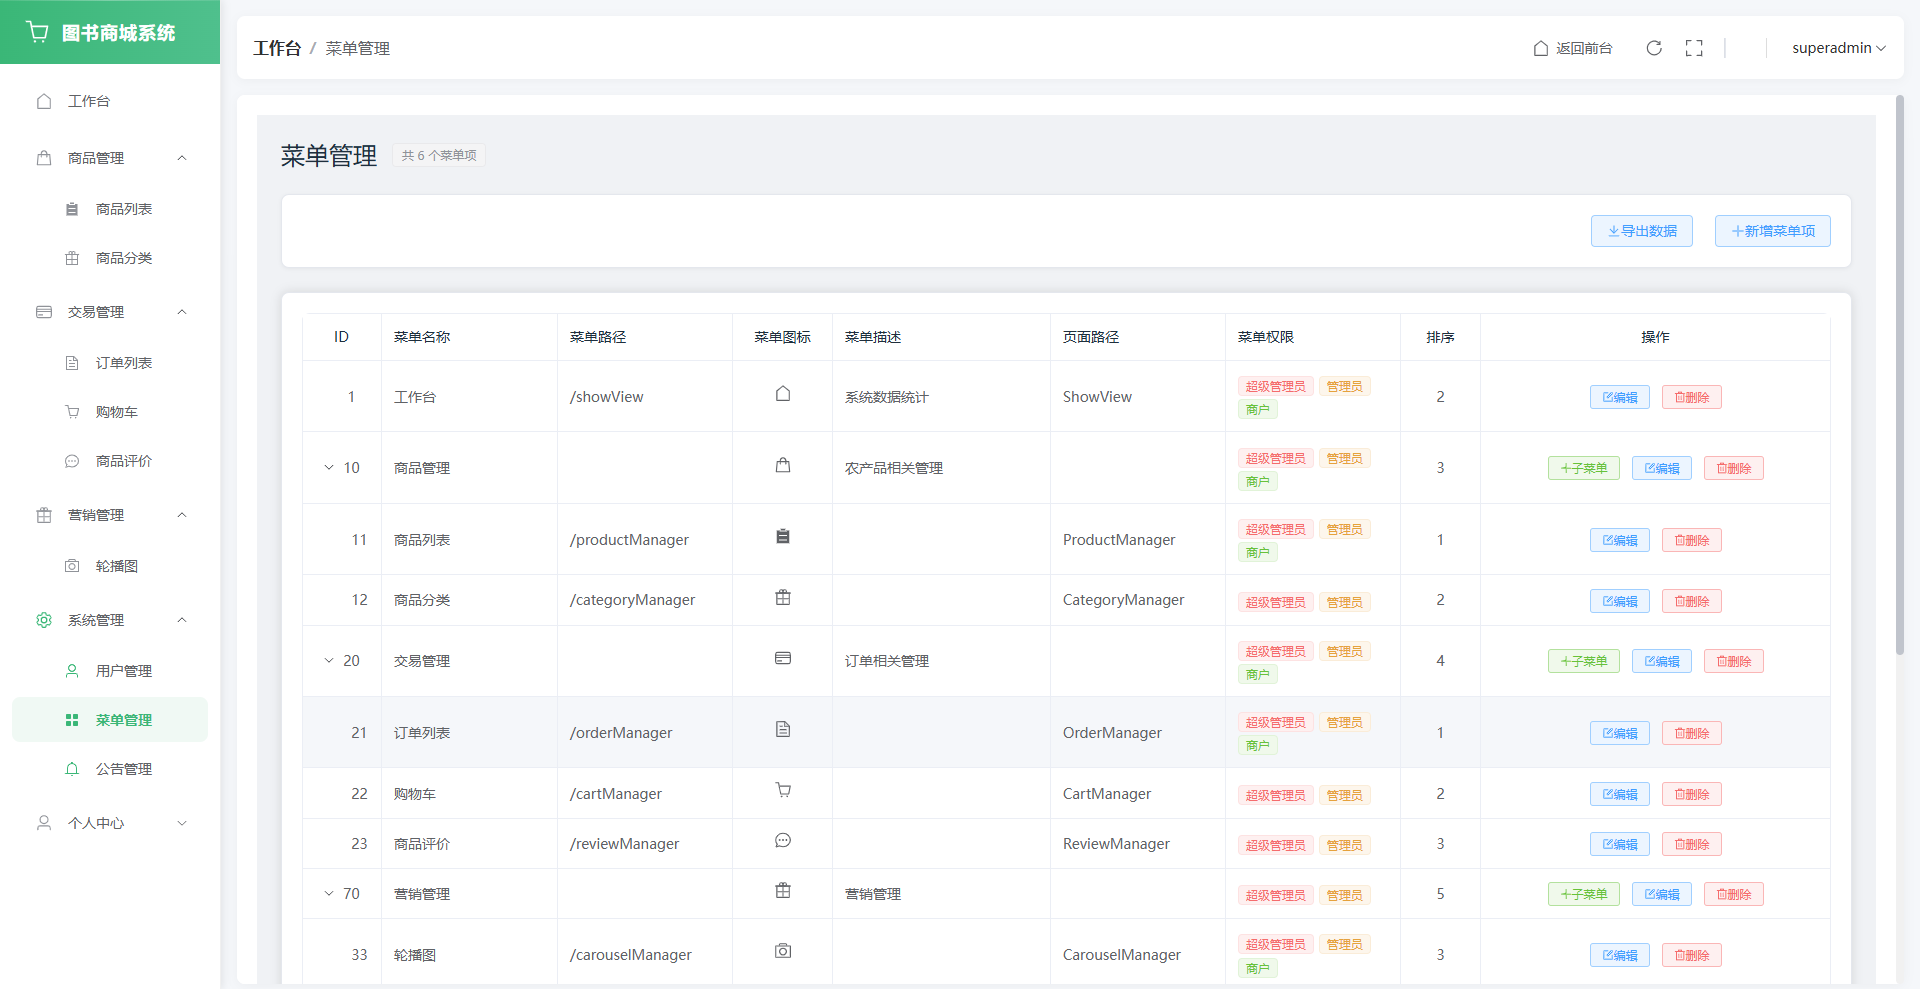Collapse row 70 营销管理 in table
The width and height of the screenshot is (1920, 989).
coord(329,894)
